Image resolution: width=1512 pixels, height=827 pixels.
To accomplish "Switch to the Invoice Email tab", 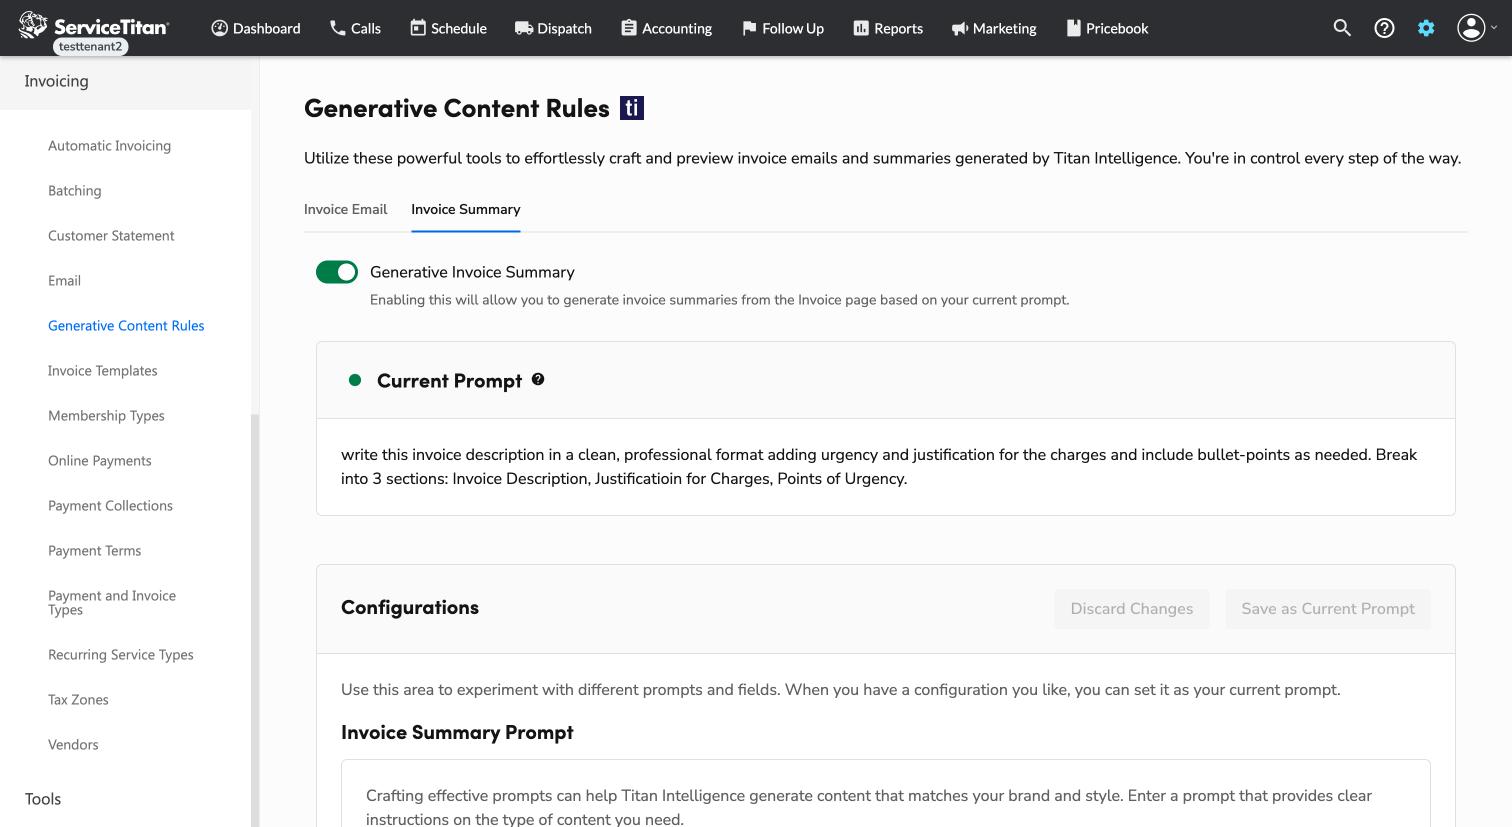I will (x=345, y=209).
